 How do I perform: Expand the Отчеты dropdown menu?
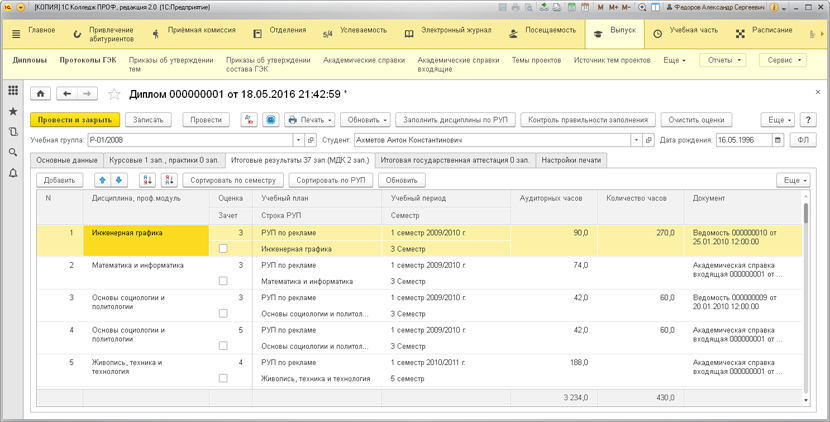(721, 60)
